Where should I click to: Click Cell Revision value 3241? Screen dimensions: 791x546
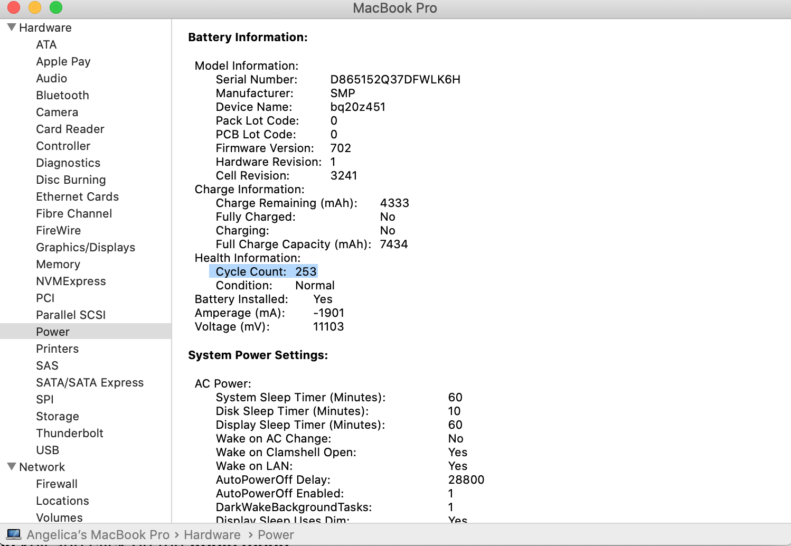tap(344, 176)
